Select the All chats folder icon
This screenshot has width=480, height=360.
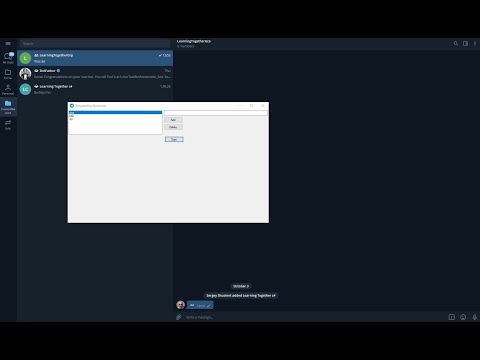coord(8,57)
